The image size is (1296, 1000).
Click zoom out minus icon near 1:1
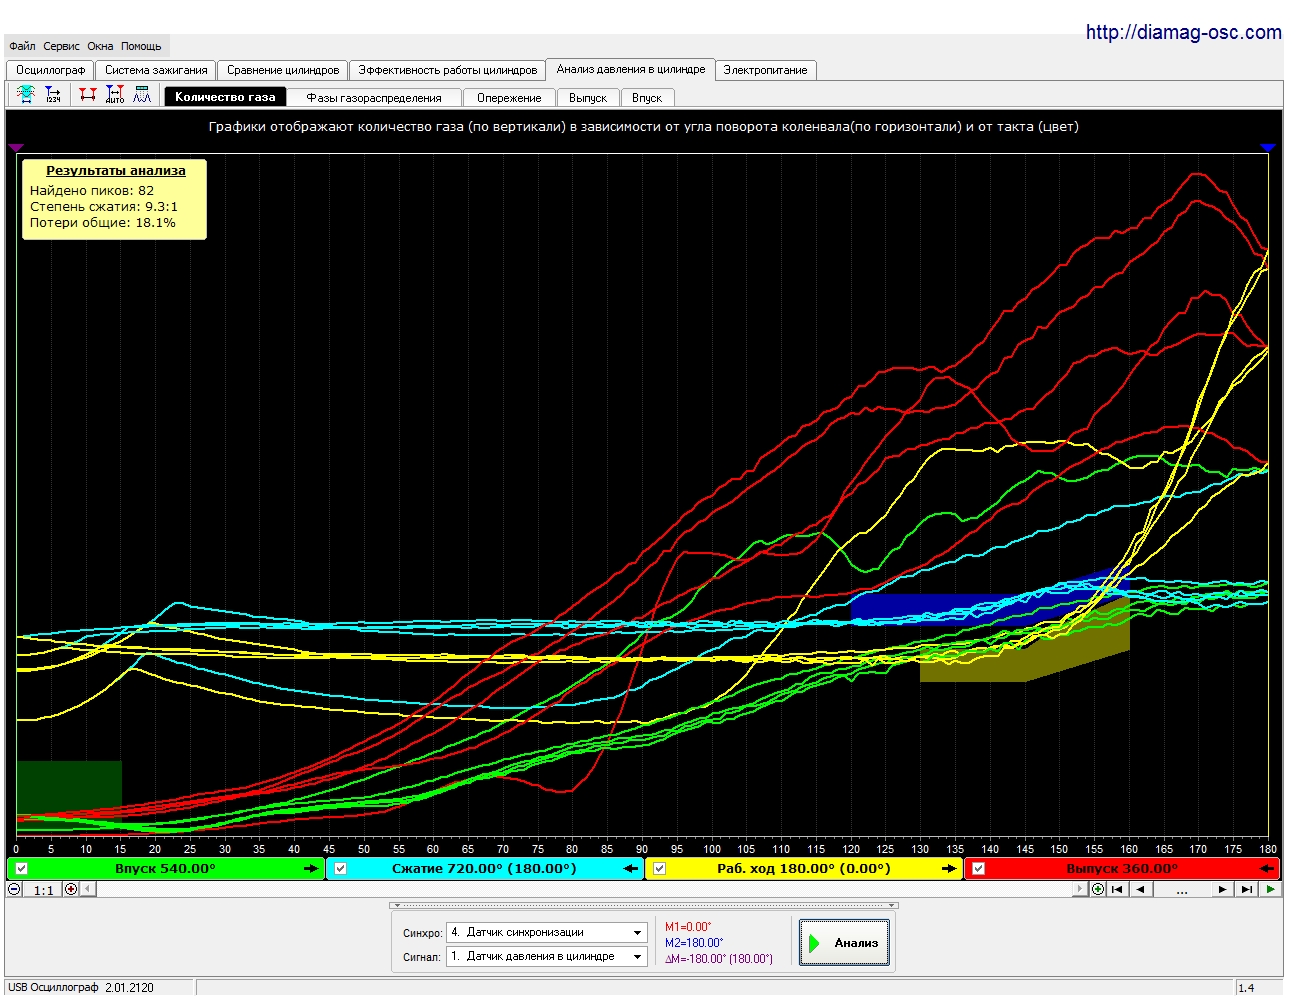pos(14,889)
